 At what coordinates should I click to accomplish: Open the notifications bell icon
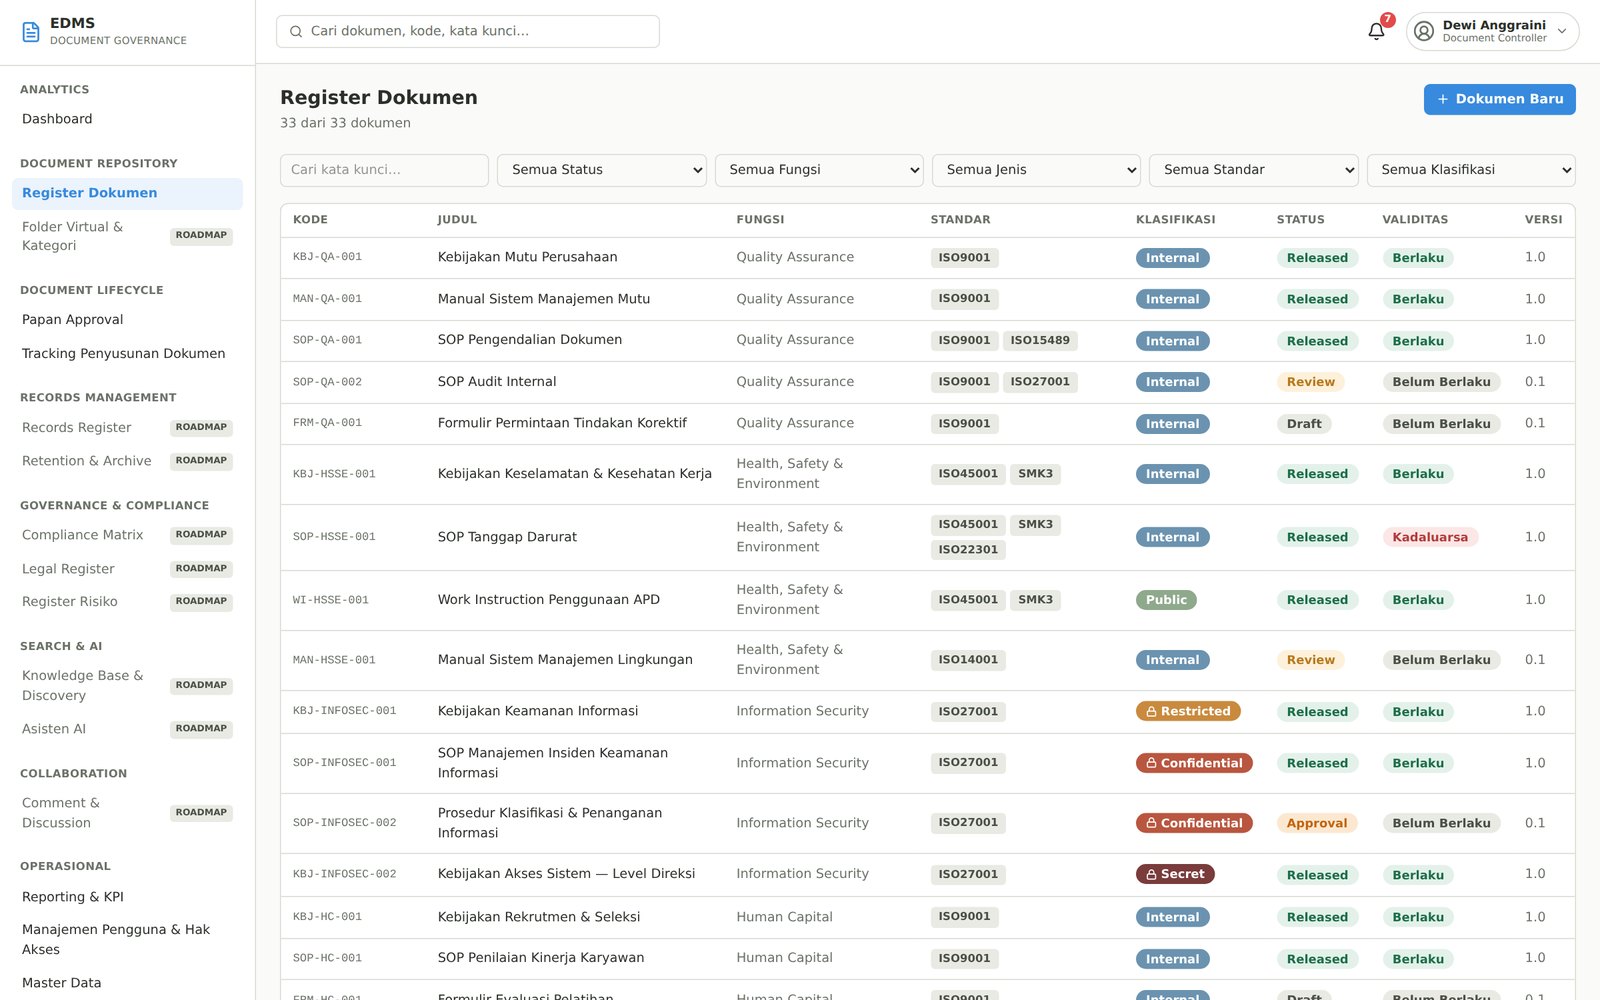[x=1376, y=31]
